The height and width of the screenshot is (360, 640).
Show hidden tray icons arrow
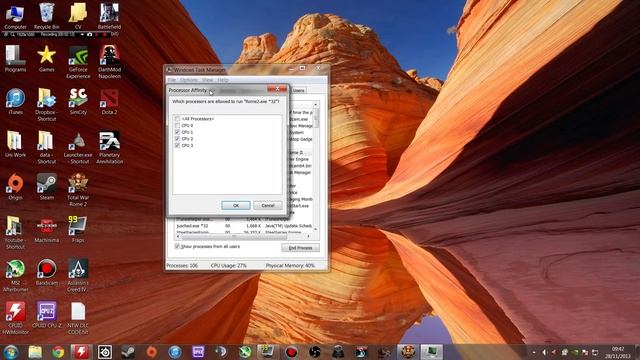[534, 352]
